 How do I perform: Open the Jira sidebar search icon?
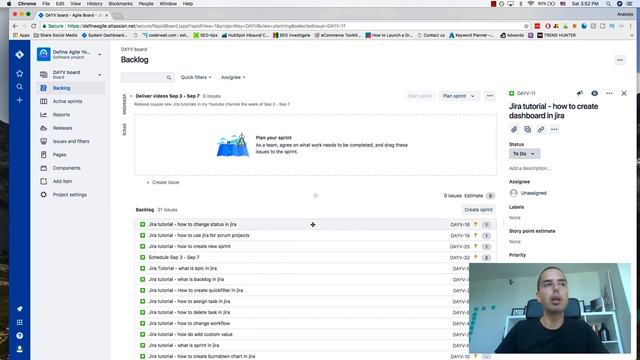point(19,87)
